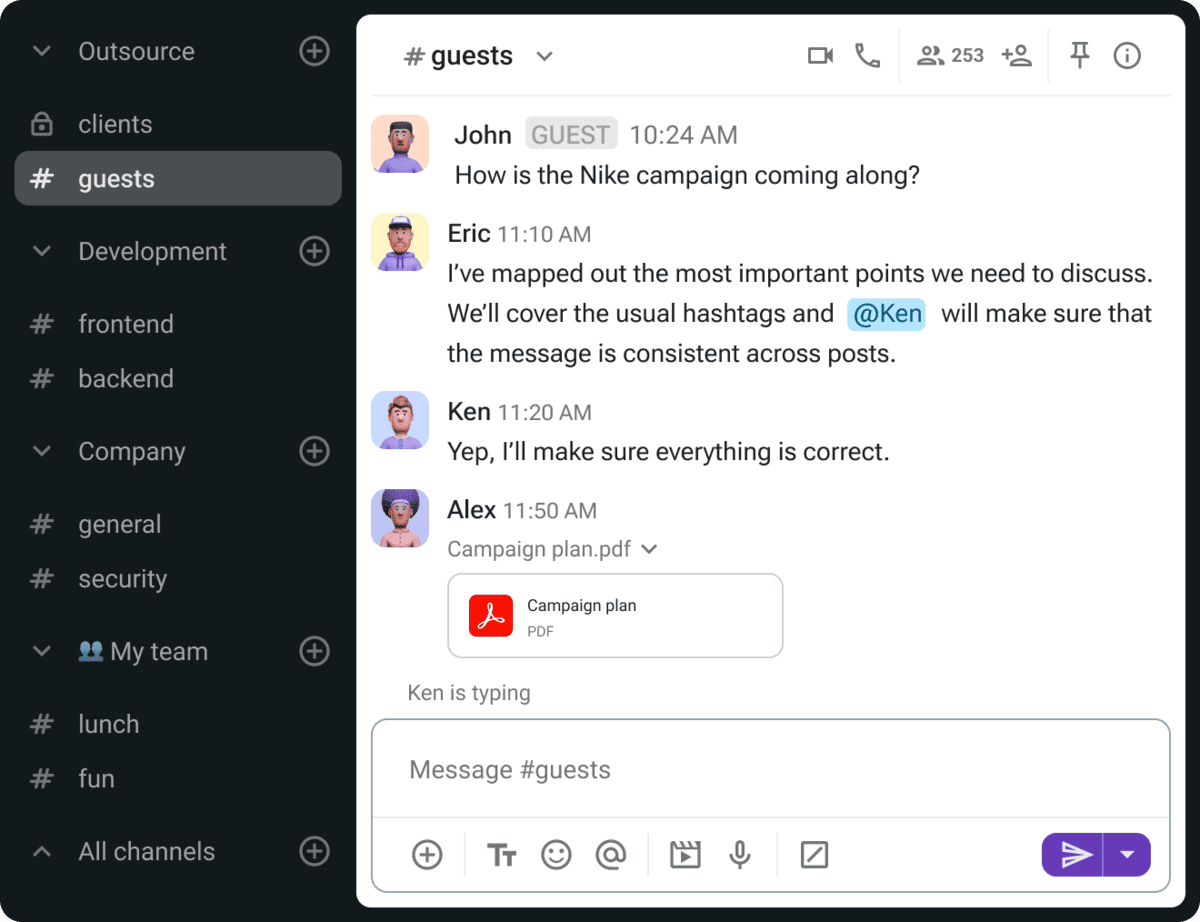Open send options dropdown arrow
The width and height of the screenshot is (1200, 922).
coord(1128,855)
